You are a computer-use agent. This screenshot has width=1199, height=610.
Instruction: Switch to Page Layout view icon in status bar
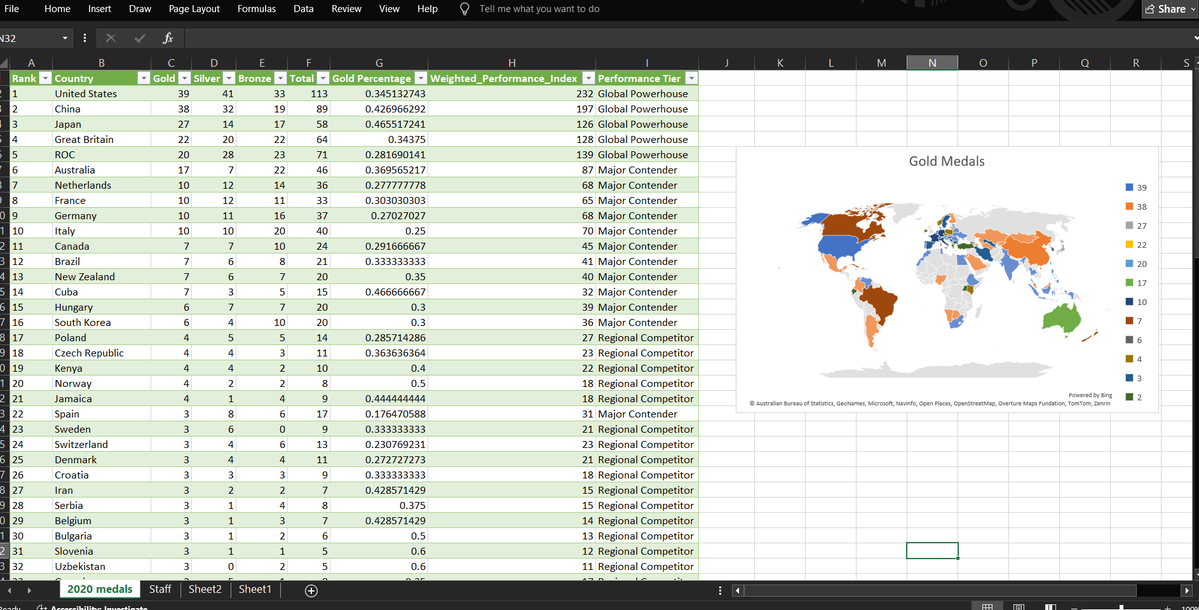click(x=1019, y=607)
